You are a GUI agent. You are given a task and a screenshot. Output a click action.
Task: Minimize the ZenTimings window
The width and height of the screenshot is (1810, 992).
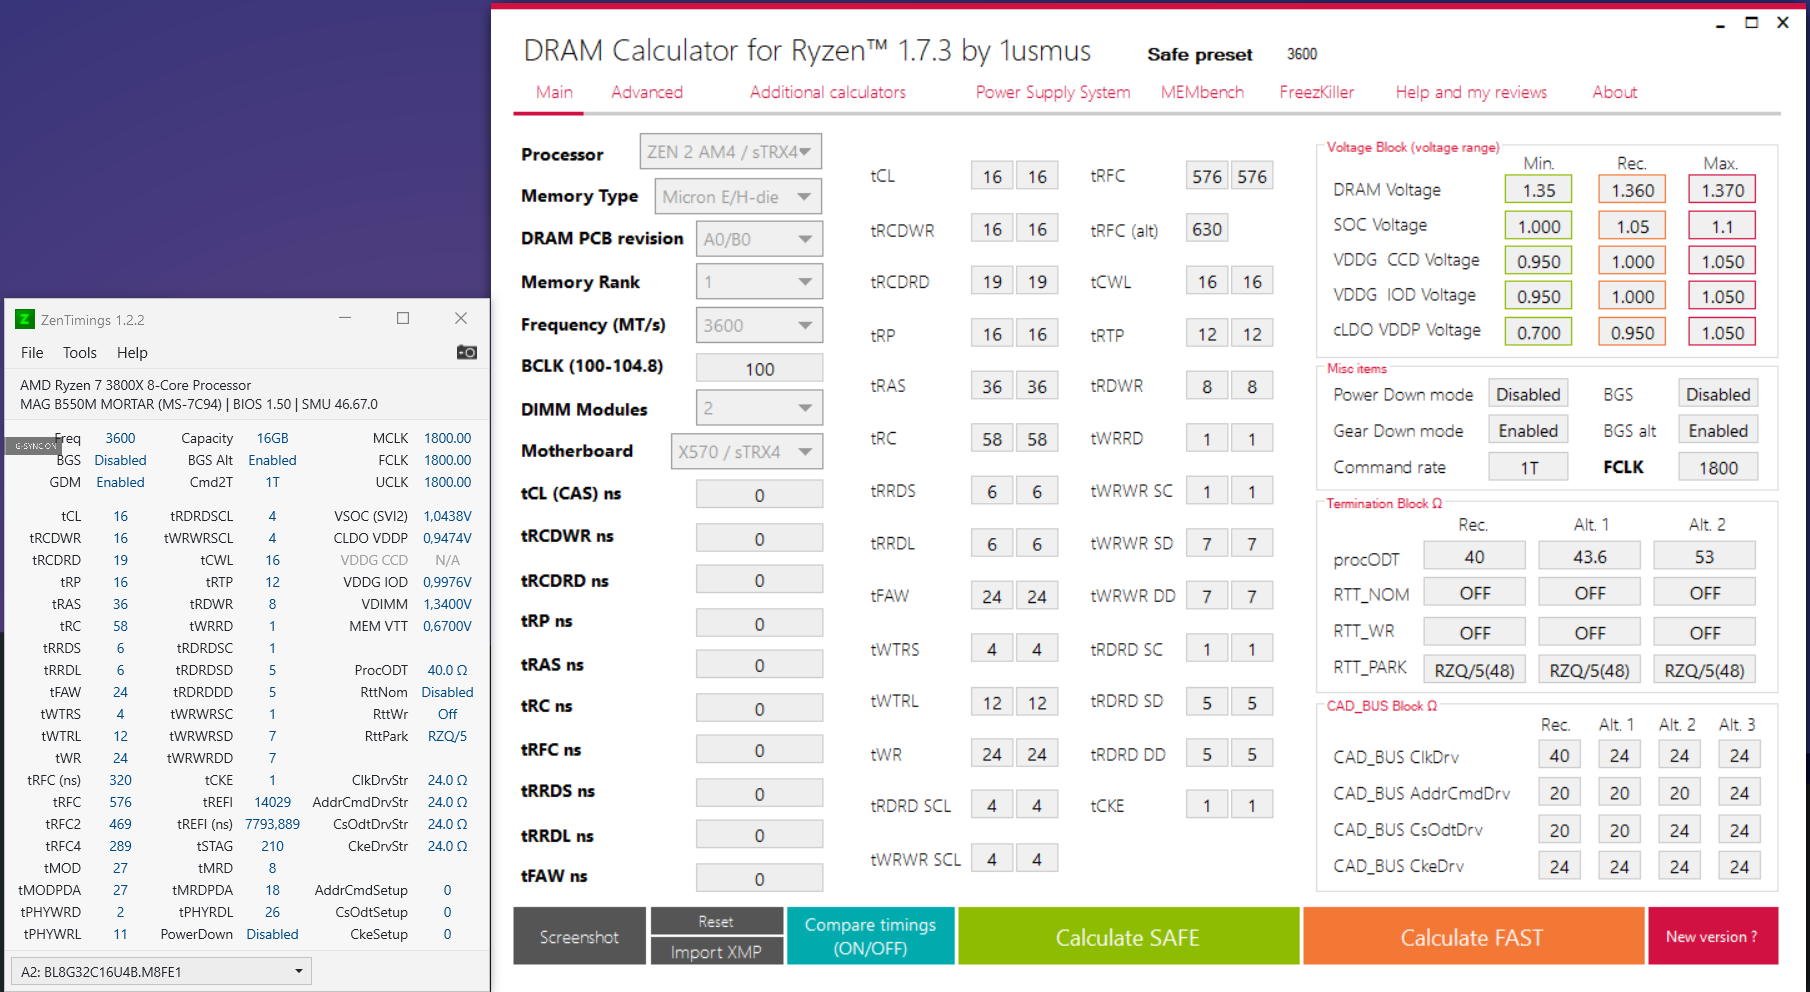pyautogui.click(x=345, y=318)
